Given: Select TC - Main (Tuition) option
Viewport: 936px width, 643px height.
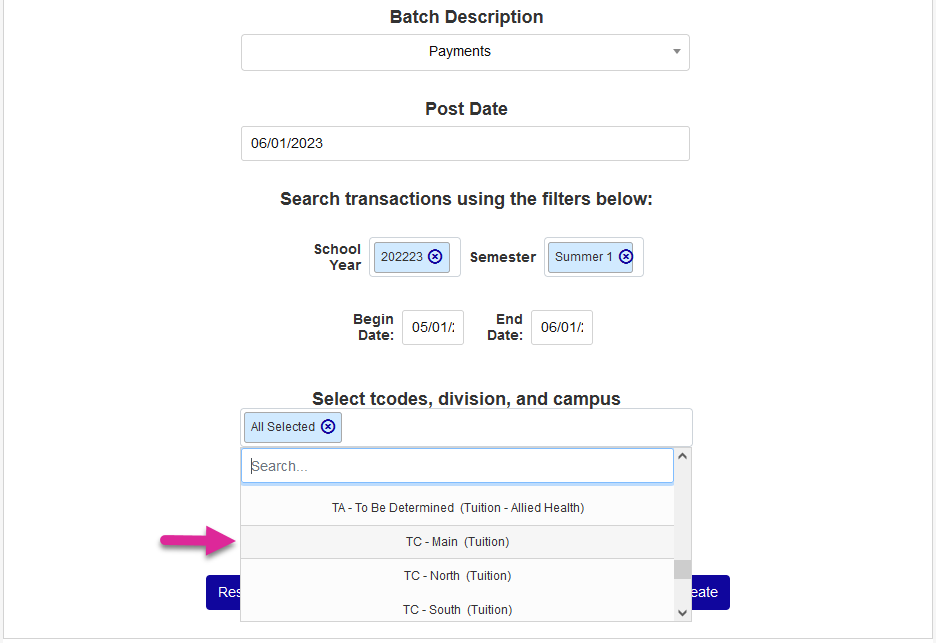Looking at the screenshot, I should click(457, 542).
